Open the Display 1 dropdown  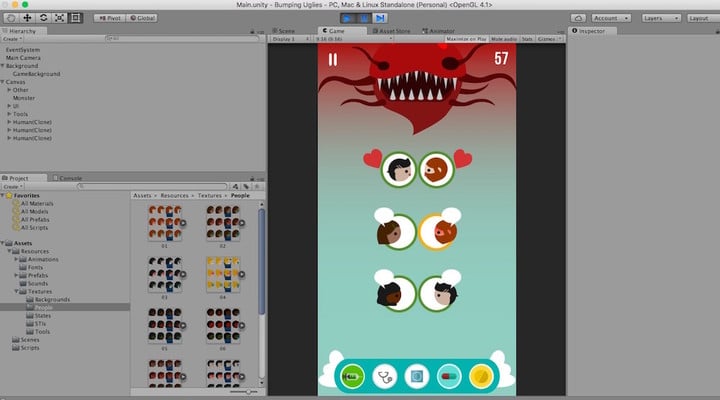tap(290, 39)
